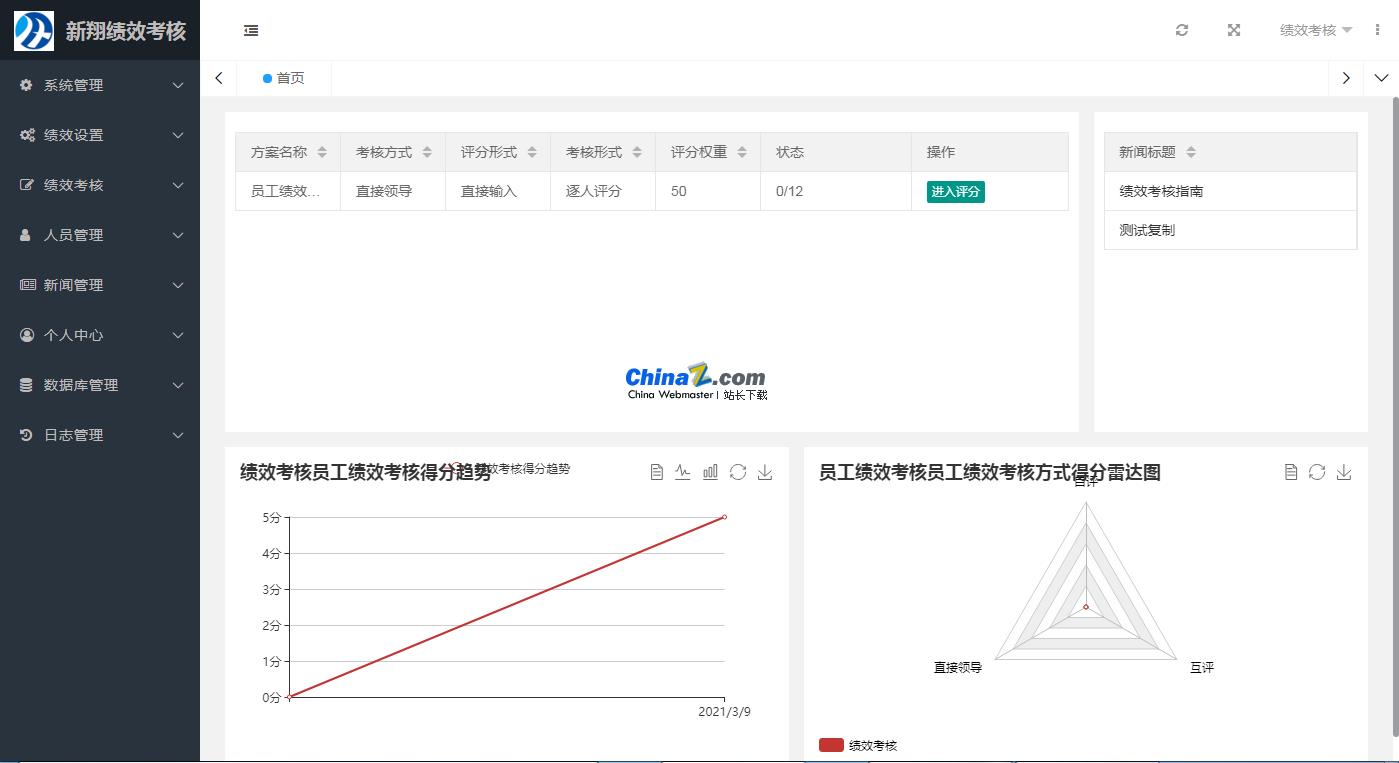The height and width of the screenshot is (763, 1399).
Task: Open the 测试复制 news item
Action: 1230,230
